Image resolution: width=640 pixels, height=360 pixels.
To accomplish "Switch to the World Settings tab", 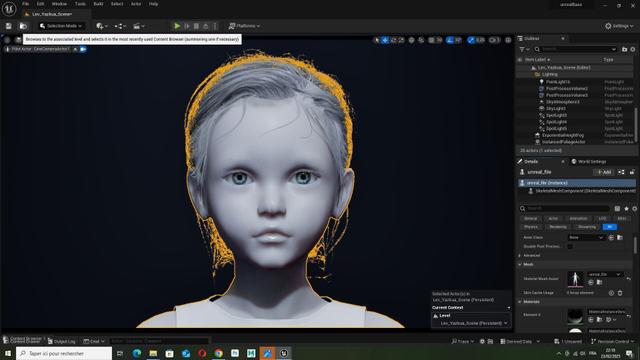I will pos(589,162).
